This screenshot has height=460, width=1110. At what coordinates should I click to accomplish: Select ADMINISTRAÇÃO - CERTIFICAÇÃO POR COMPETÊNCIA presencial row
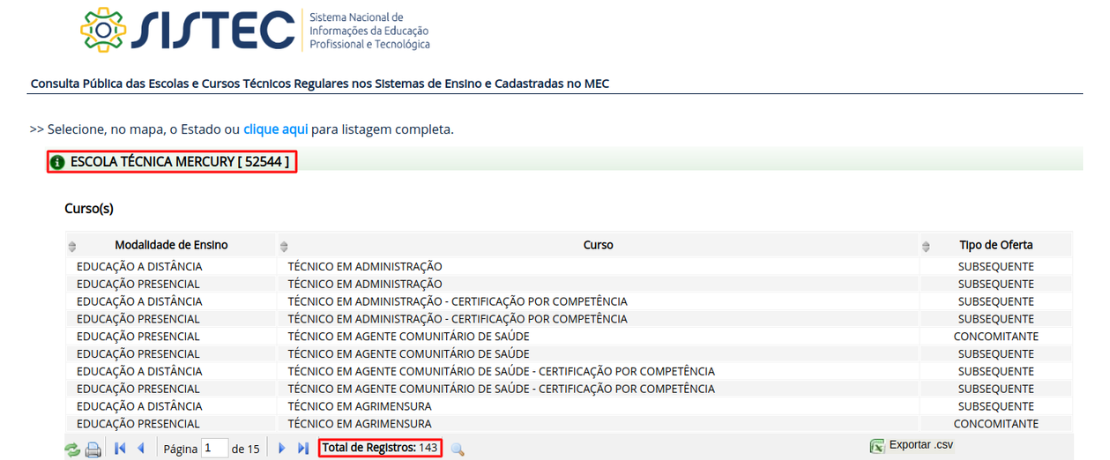(x=457, y=318)
